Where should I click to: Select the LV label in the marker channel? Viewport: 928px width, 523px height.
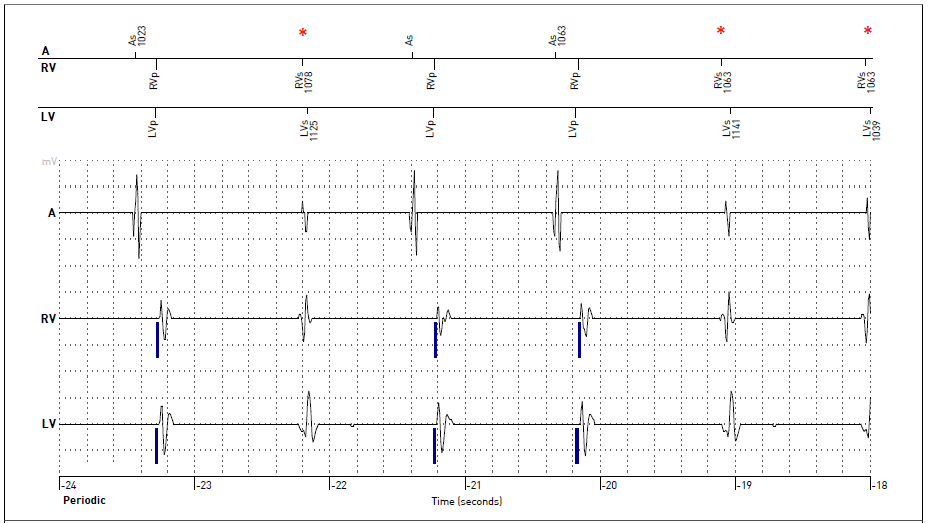point(47,117)
